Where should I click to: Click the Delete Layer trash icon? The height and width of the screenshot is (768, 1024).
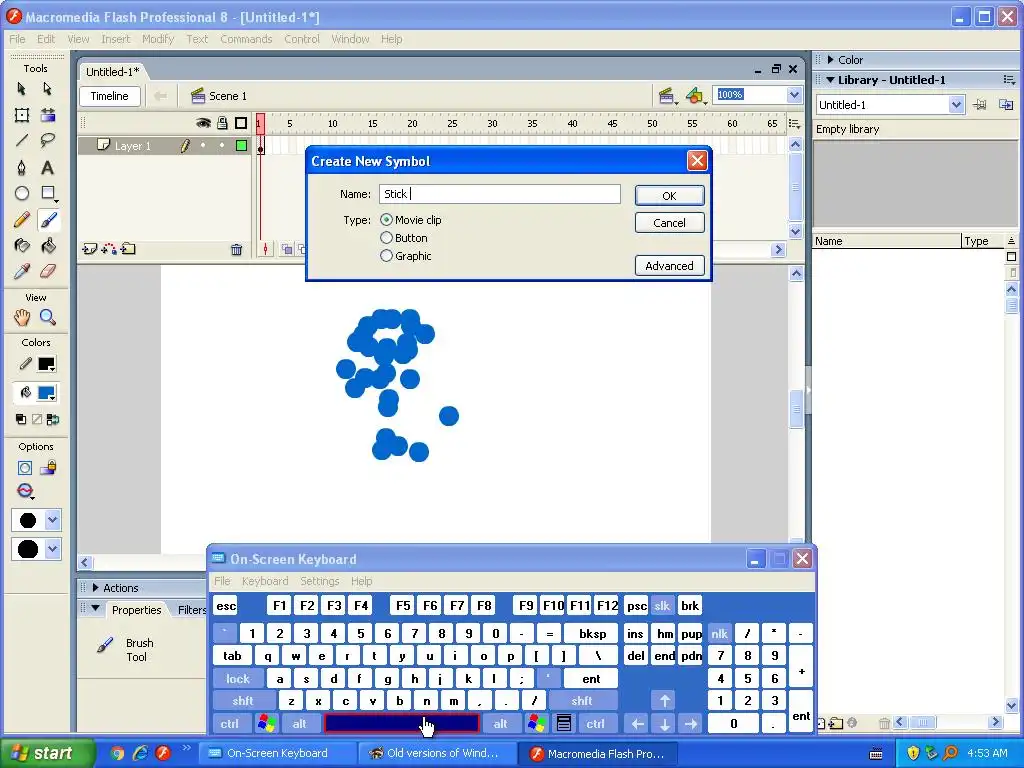[236, 249]
